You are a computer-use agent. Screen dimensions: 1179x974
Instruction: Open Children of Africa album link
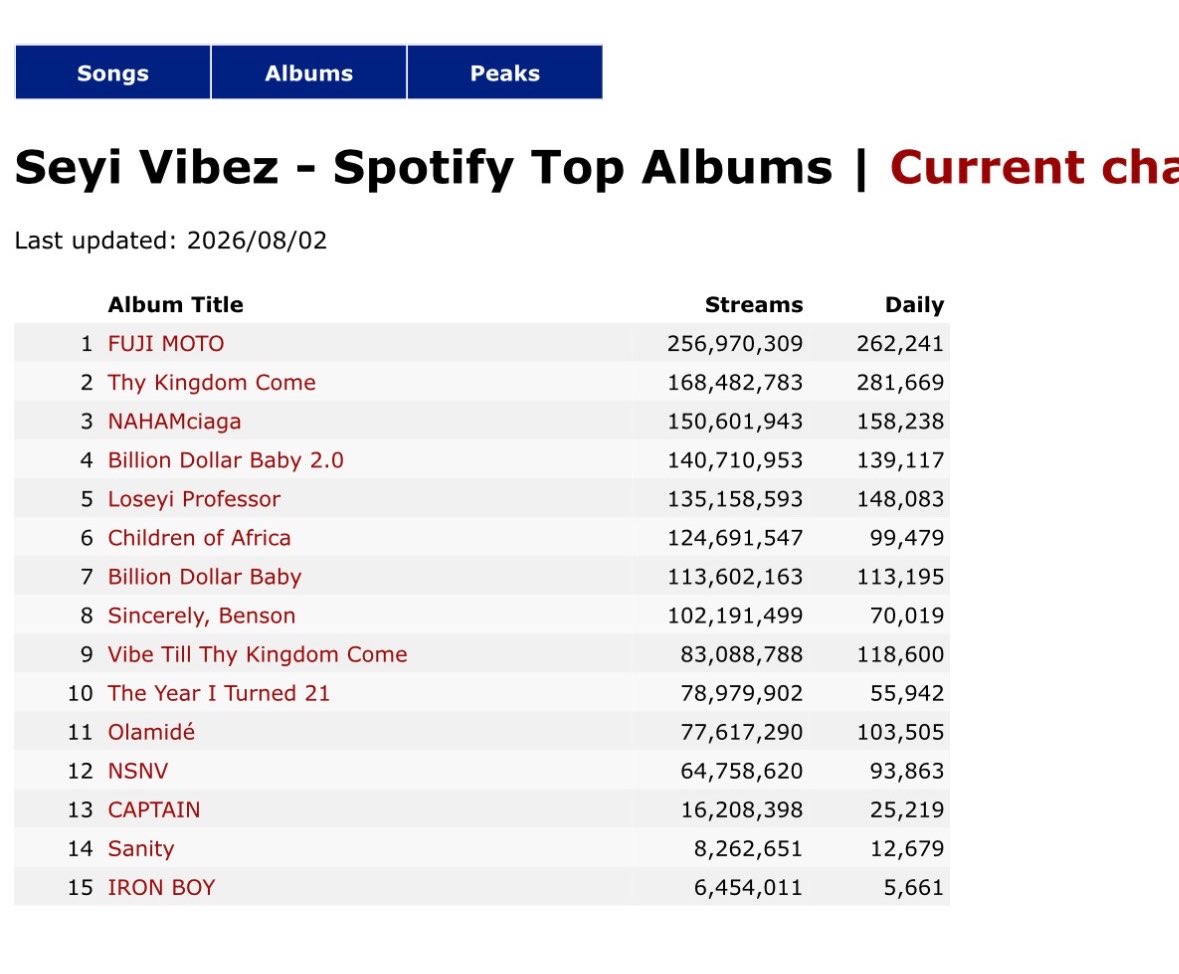(x=199, y=538)
